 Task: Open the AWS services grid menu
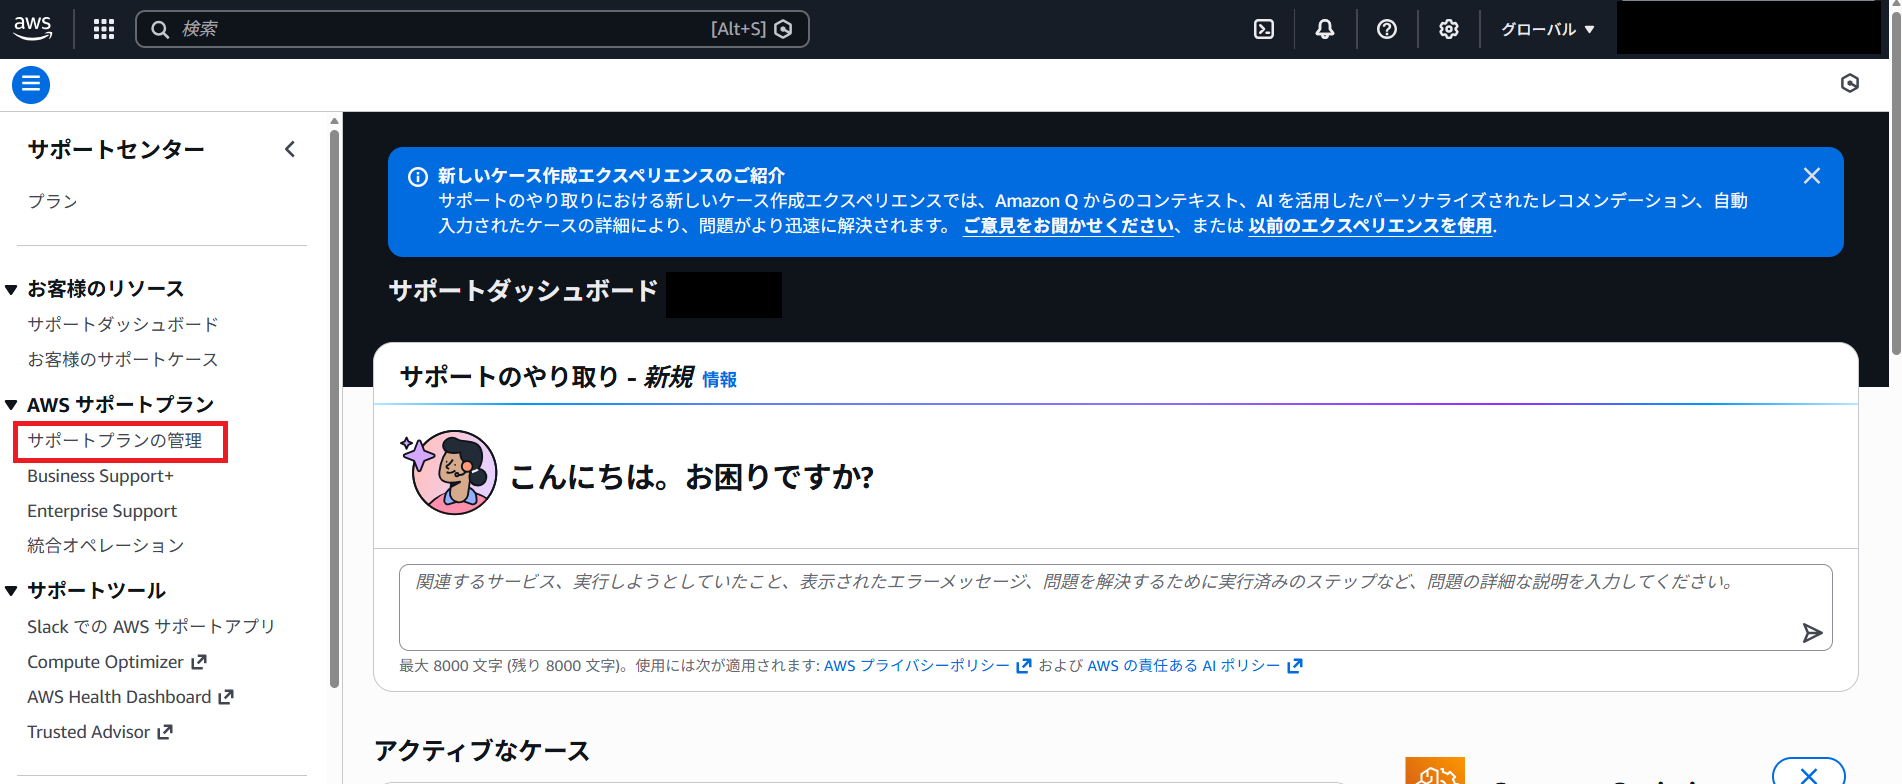[x=104, y=29]
